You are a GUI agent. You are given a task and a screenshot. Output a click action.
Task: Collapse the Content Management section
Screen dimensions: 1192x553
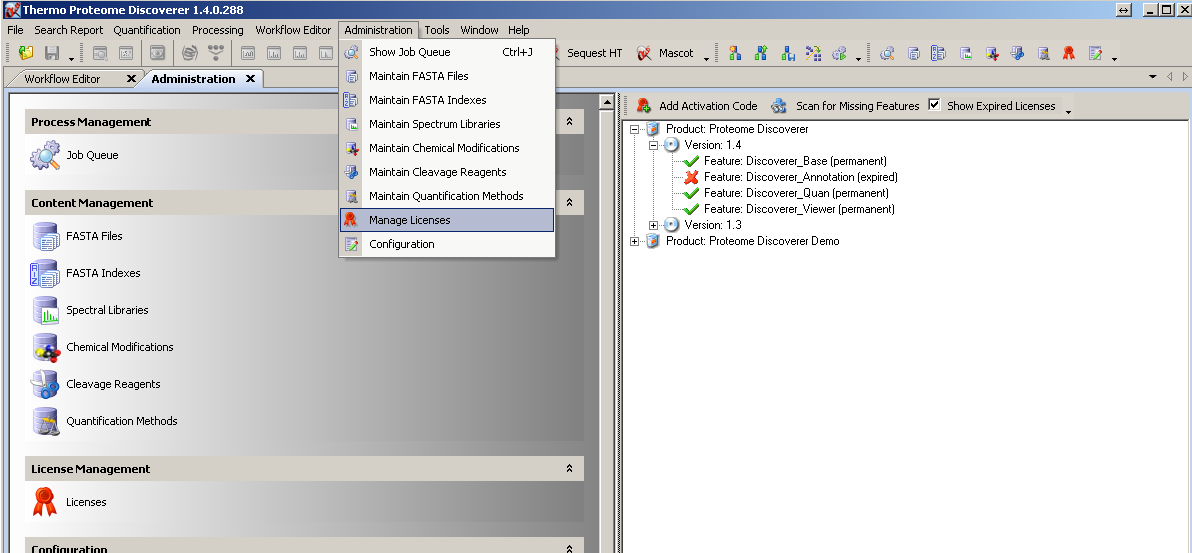tap(569, 202)
